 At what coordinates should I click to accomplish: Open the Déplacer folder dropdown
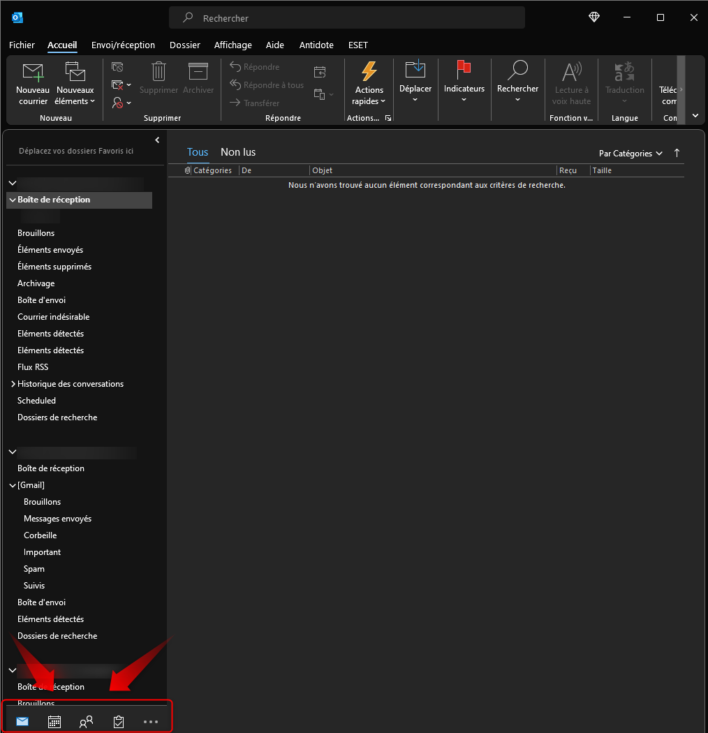(x=415, y=80)
